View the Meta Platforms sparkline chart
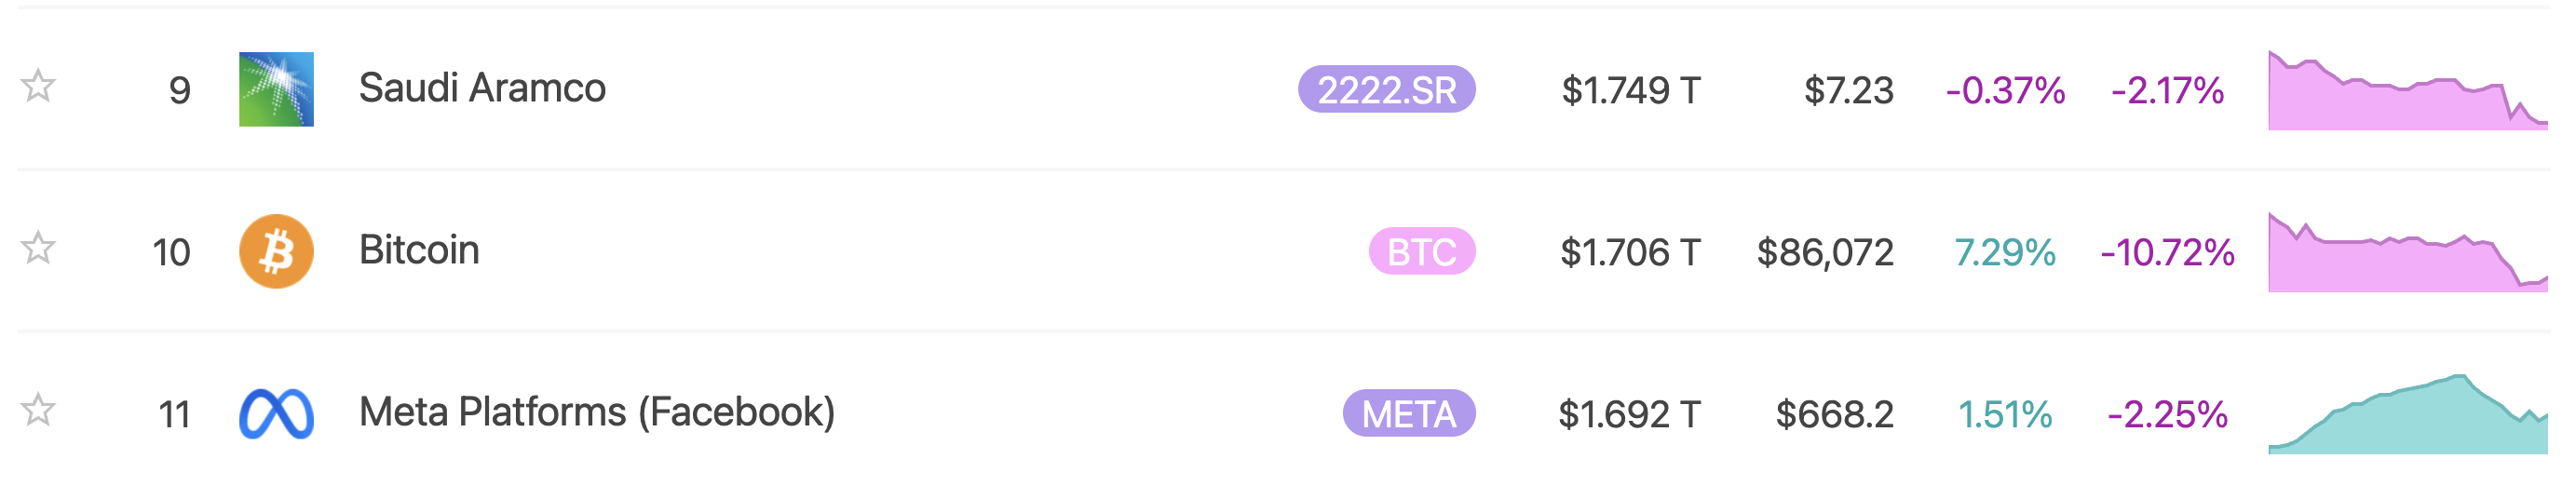The image size is (2576, 486). pos(2407,416)
